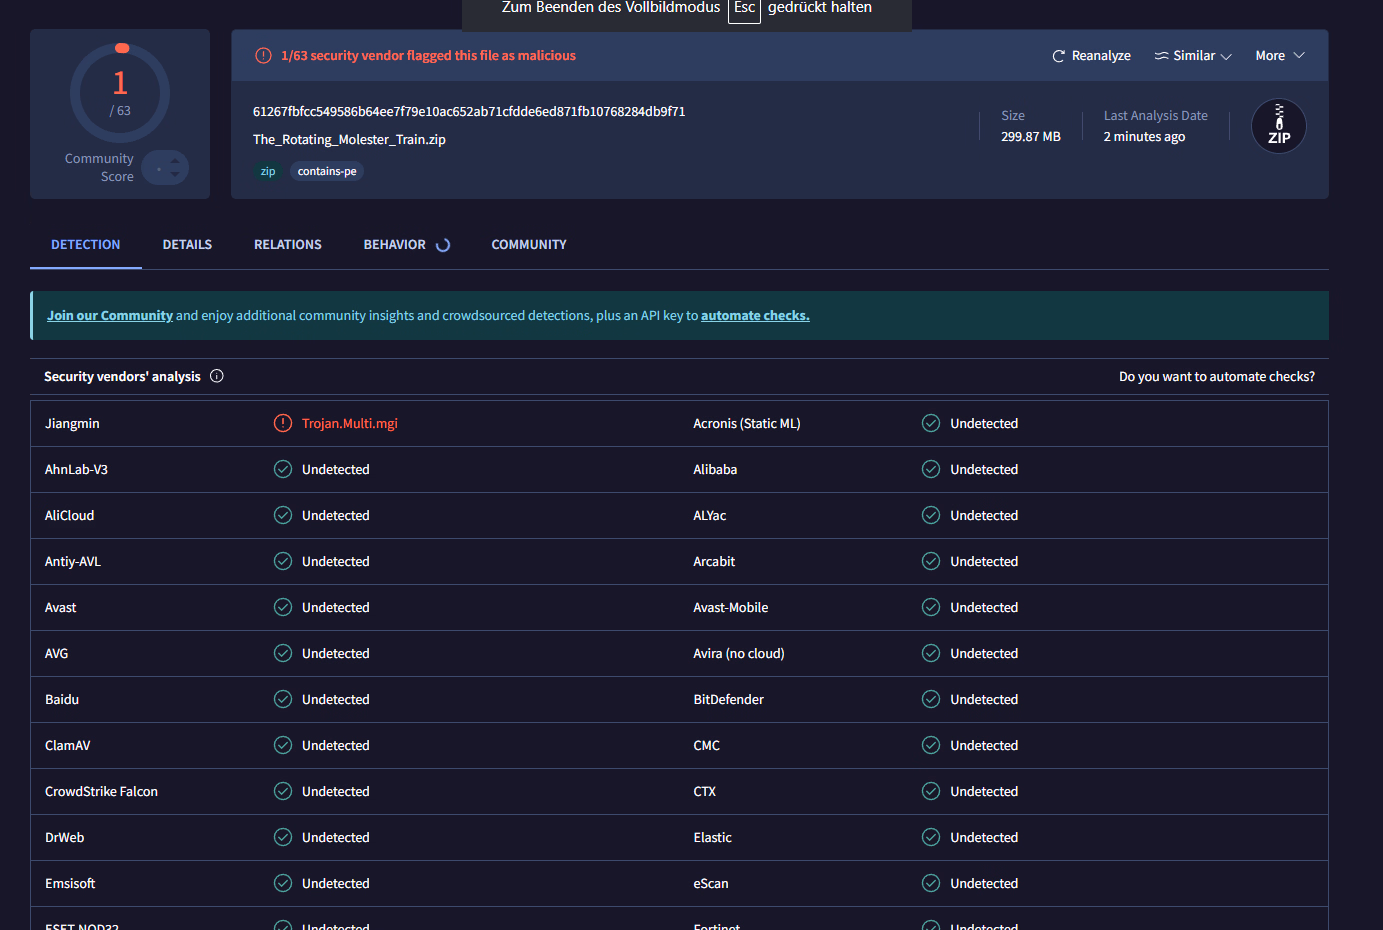1383x930 pixels.
Task: Click the loading spinner beside the Behavior tab
Action: click(443, 245)
